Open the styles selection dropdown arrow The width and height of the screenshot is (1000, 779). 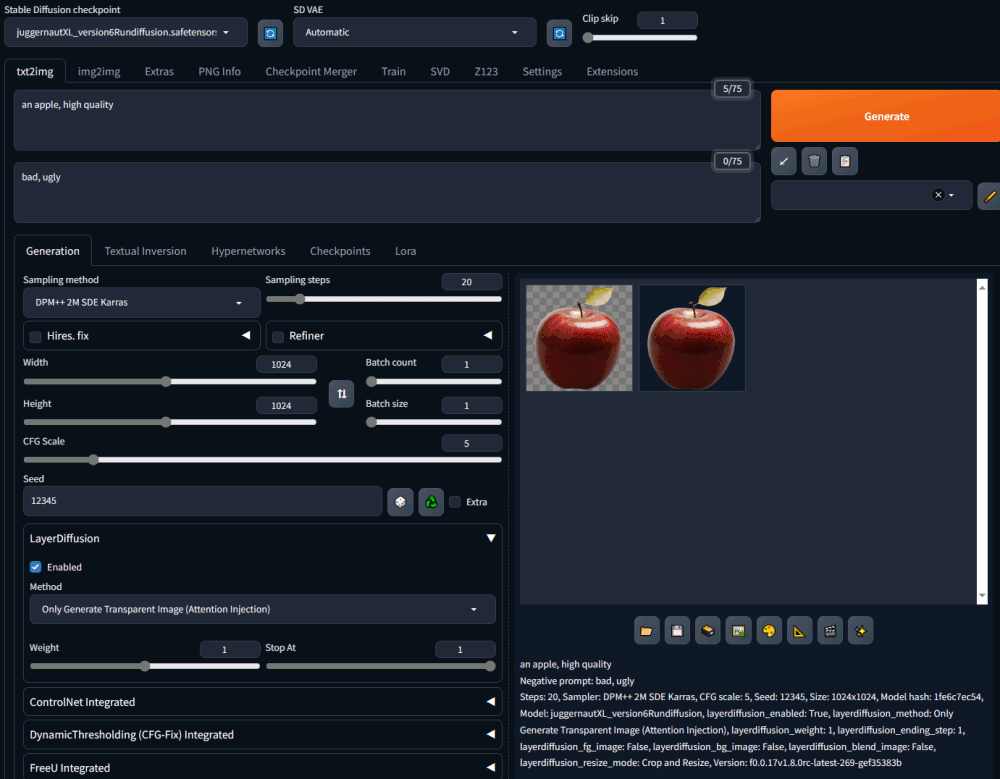click(951, 195)
